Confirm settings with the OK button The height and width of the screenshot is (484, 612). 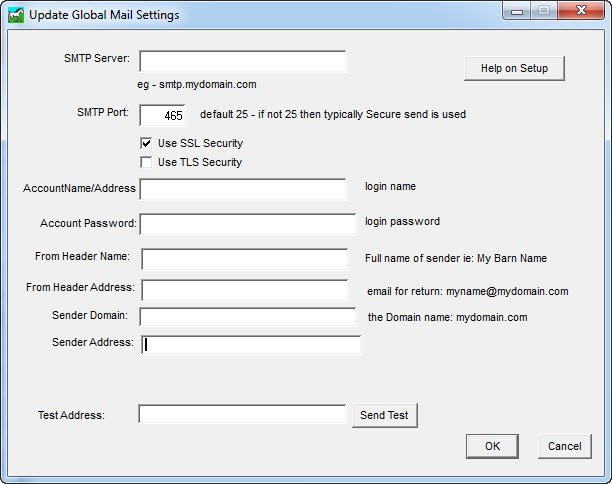click(492, 446)
